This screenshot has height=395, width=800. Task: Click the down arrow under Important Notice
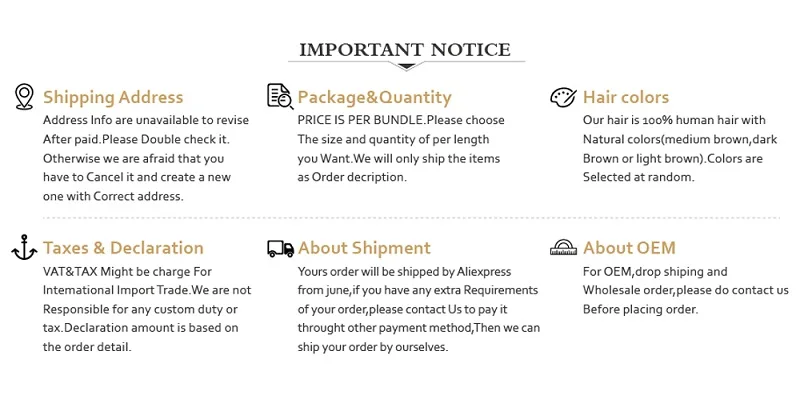click(406, 66)
